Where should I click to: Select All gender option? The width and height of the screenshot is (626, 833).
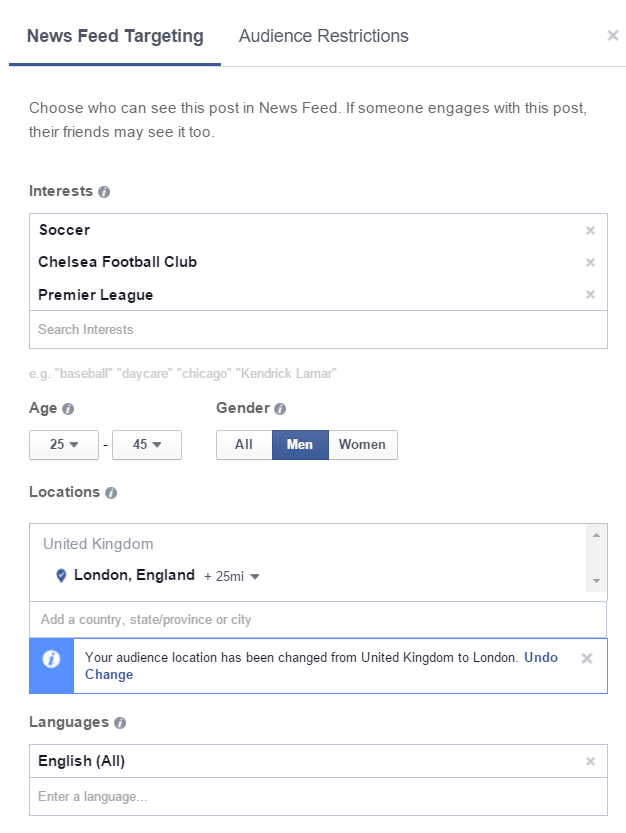point(244,445)
